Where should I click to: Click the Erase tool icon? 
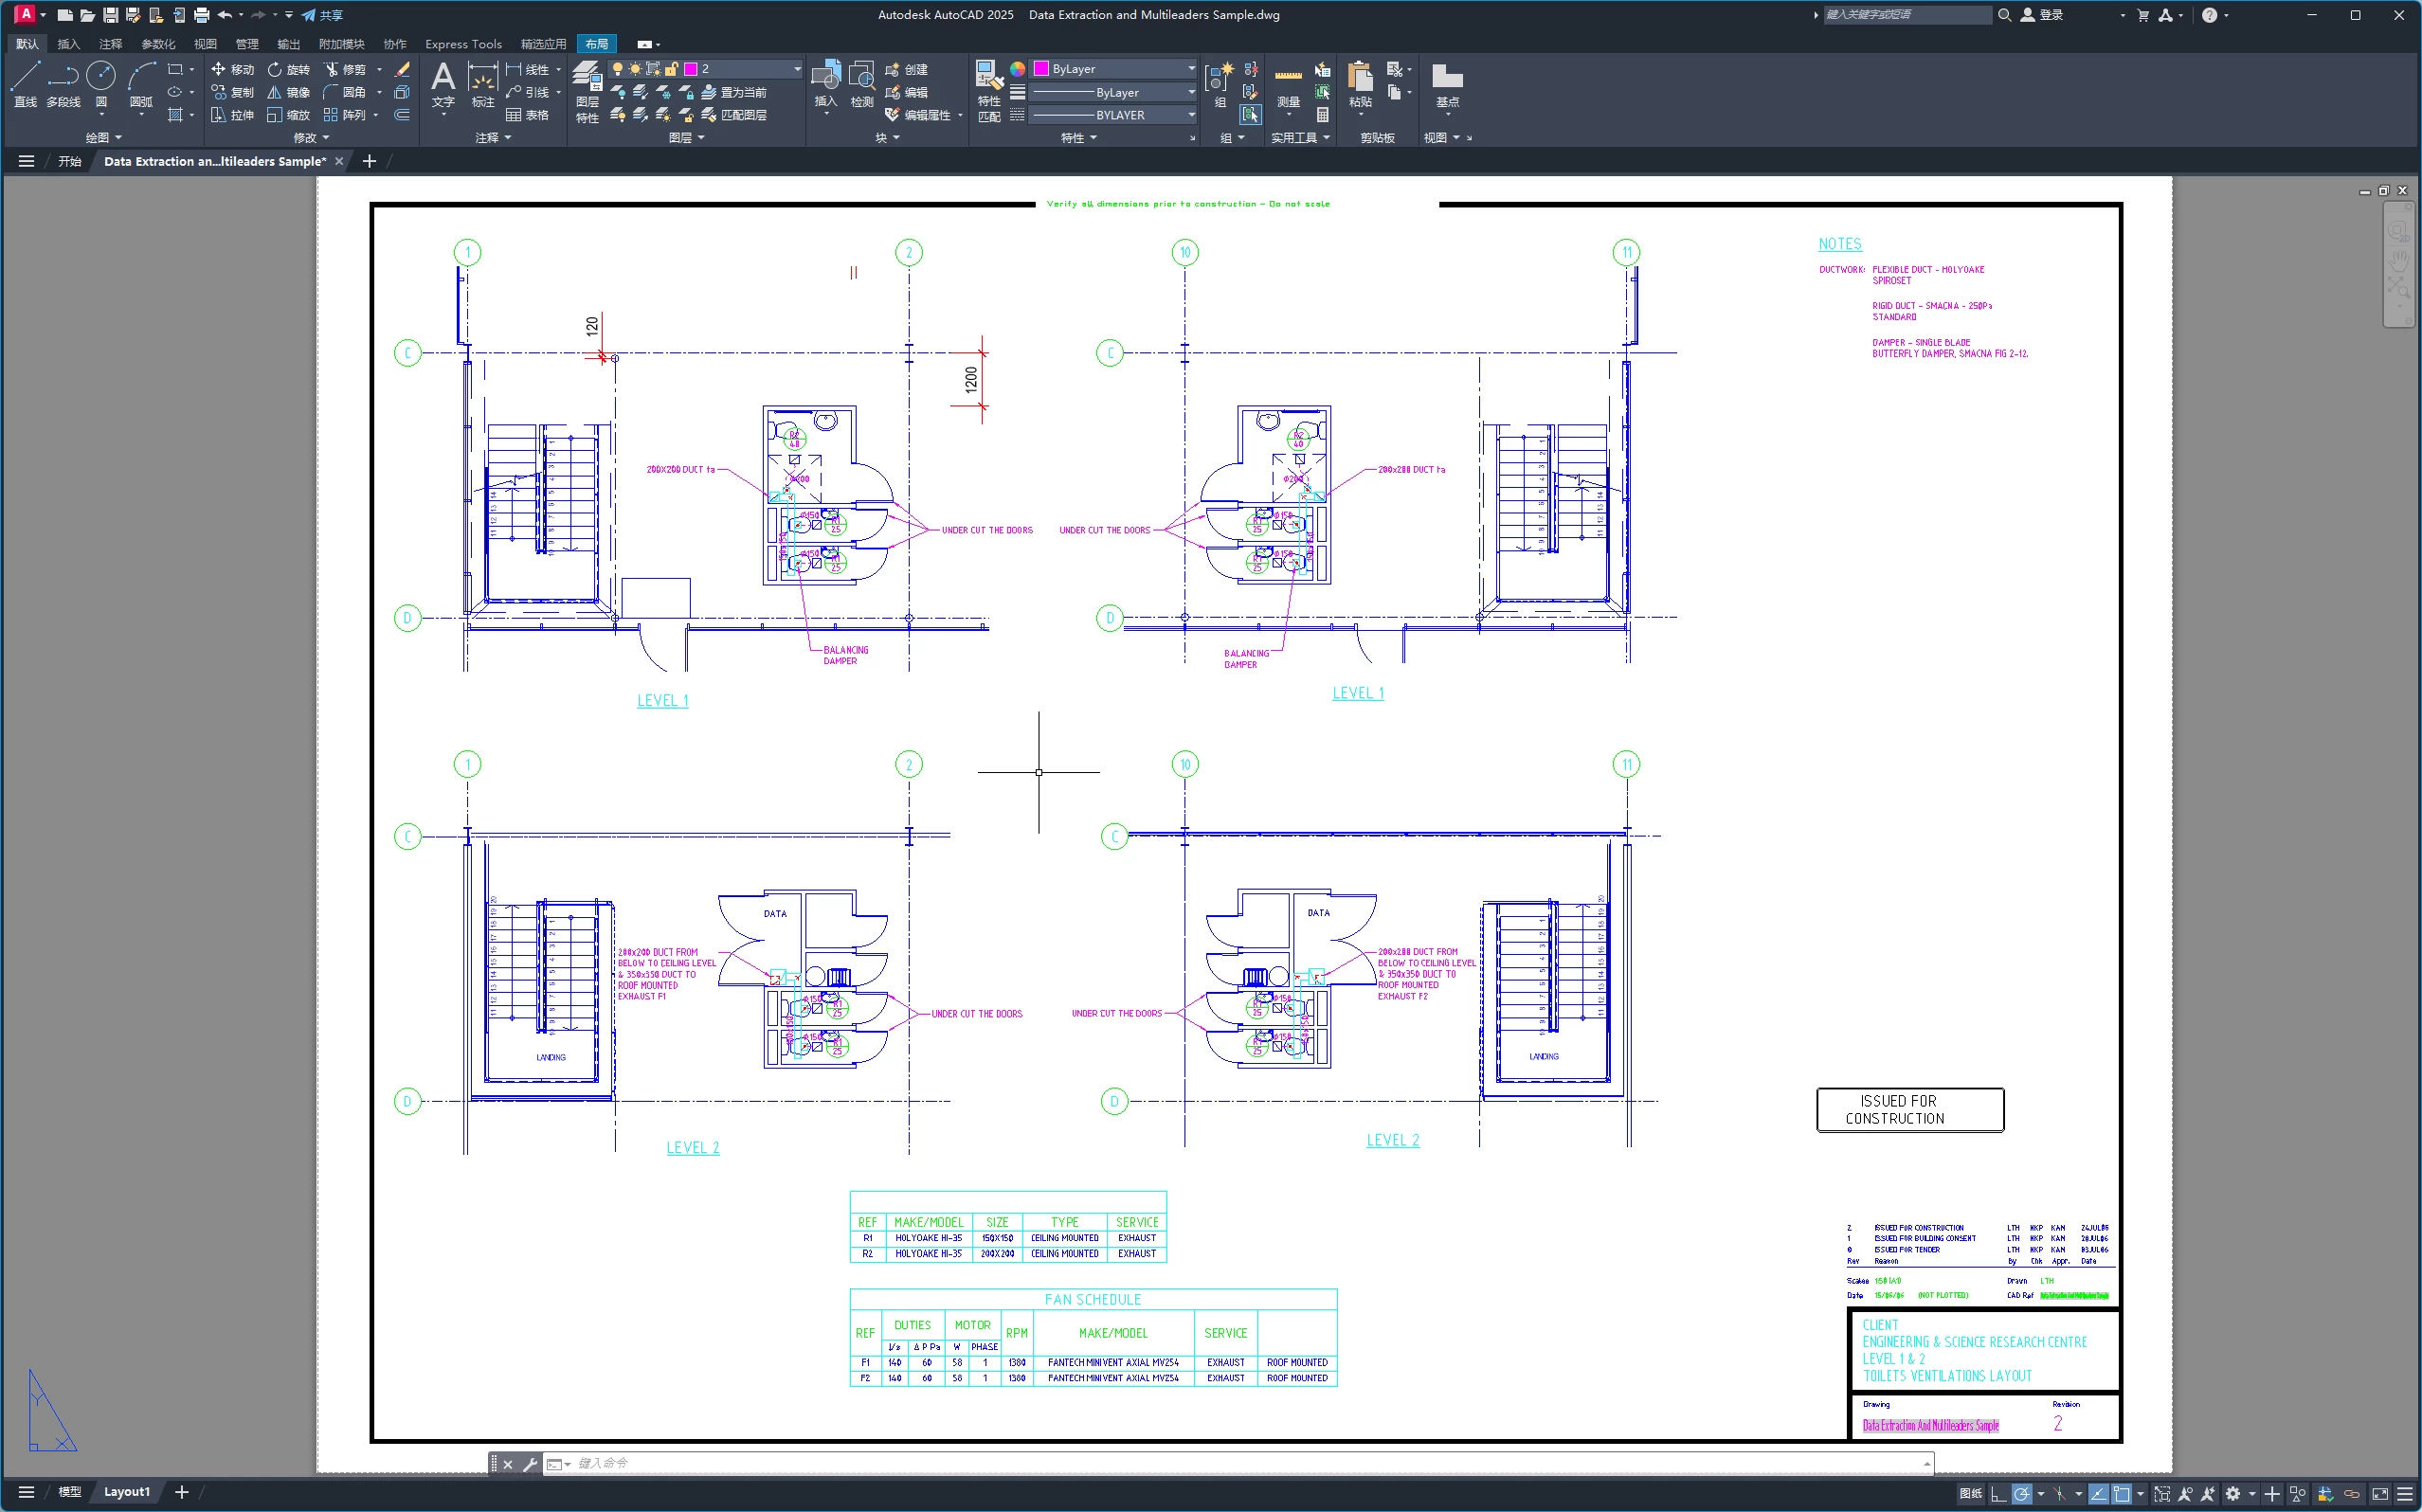402,69
